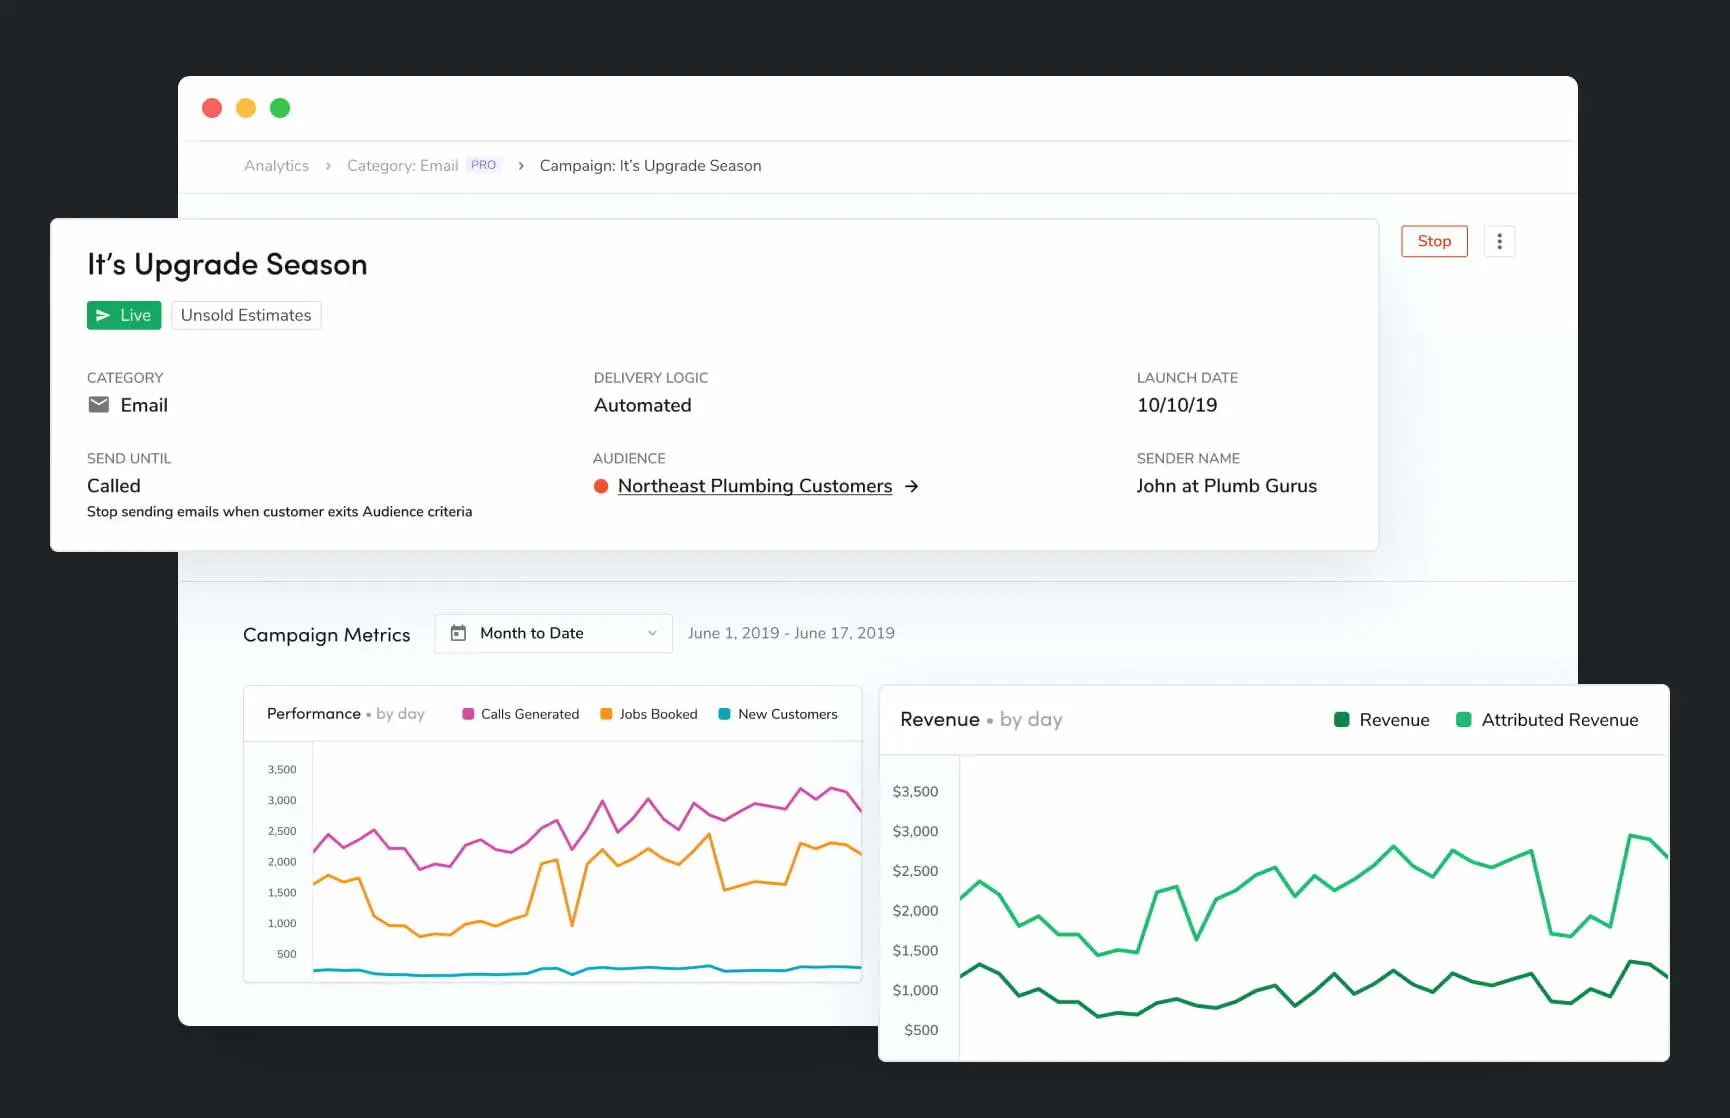Click the paper-plane icon in Live badge
The width and height of the screenshot is (1730, 1118).
[x=103, y=315]
